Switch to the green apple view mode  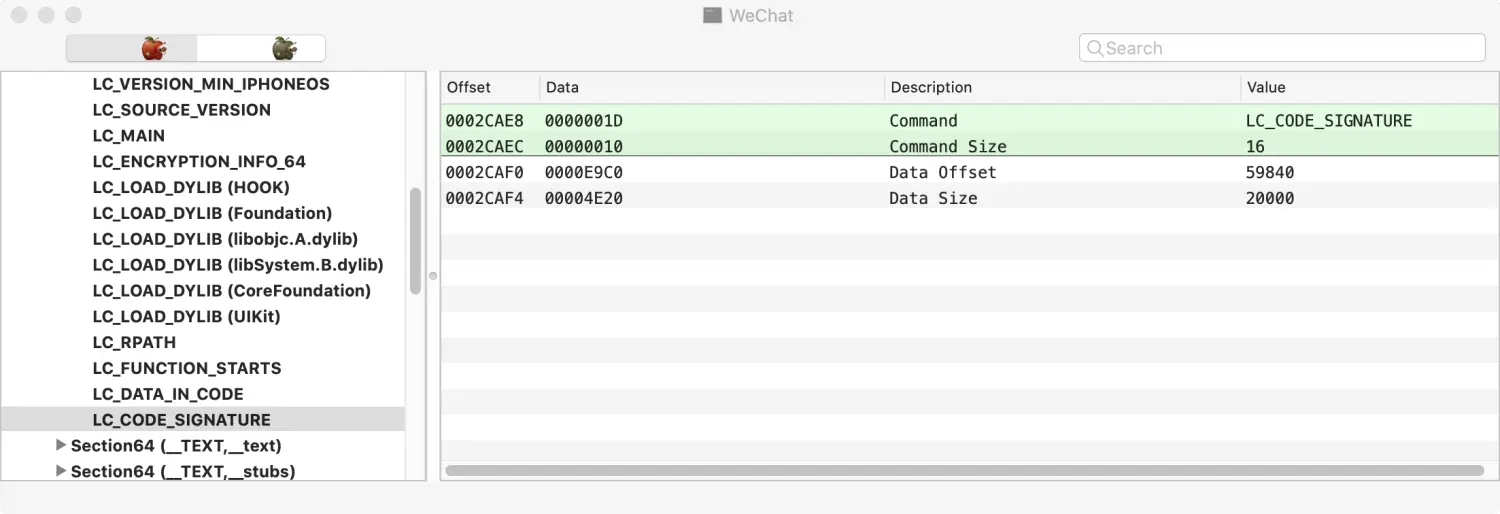pyautogui.click(x=285, y=48)
